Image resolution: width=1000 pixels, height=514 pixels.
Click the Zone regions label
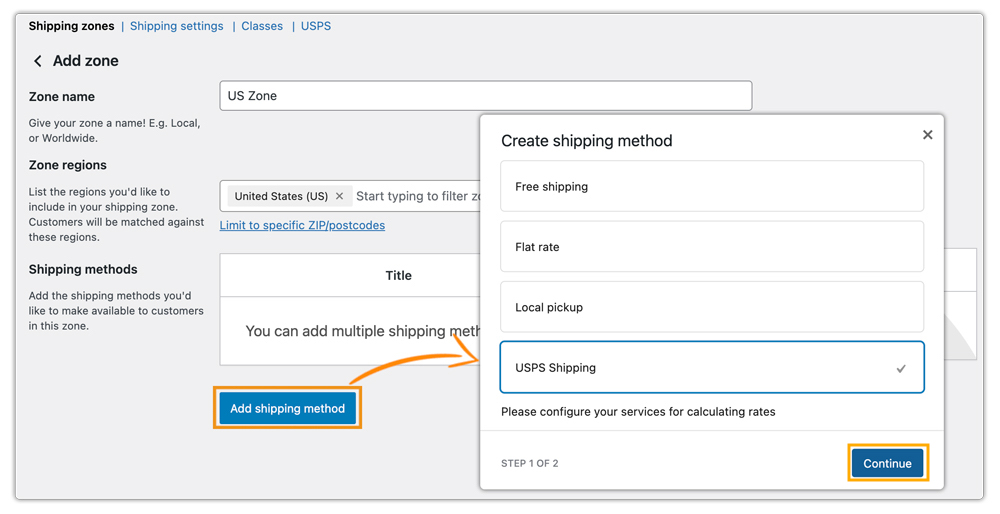pyautogui.click(x=68, y=165)
